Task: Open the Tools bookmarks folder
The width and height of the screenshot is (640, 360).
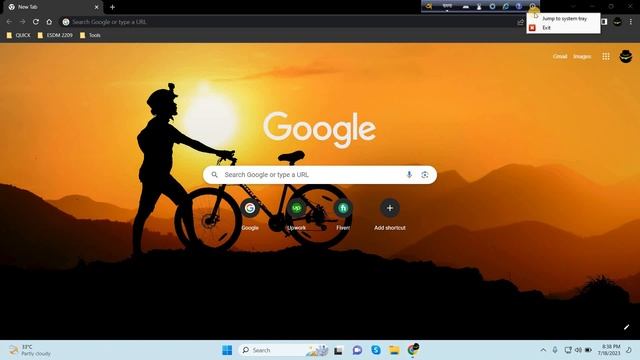Action: [90, 35]
